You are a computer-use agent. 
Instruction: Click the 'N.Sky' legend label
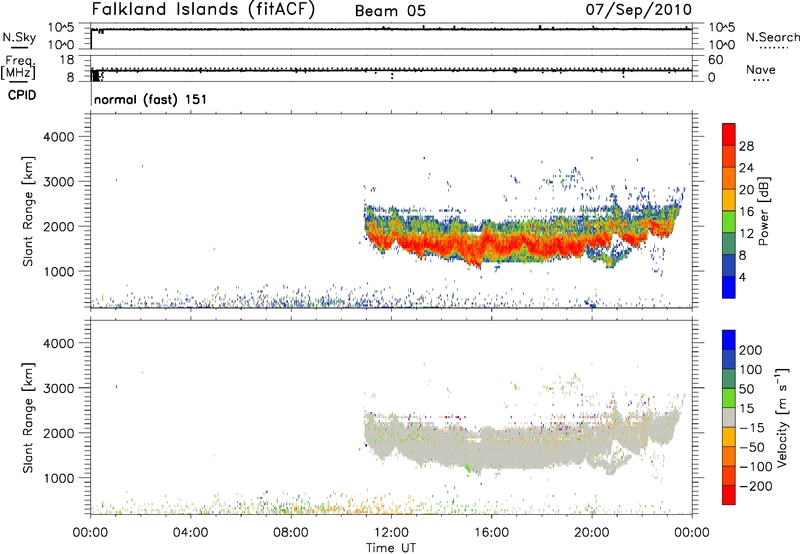click(x=19, y=37)
